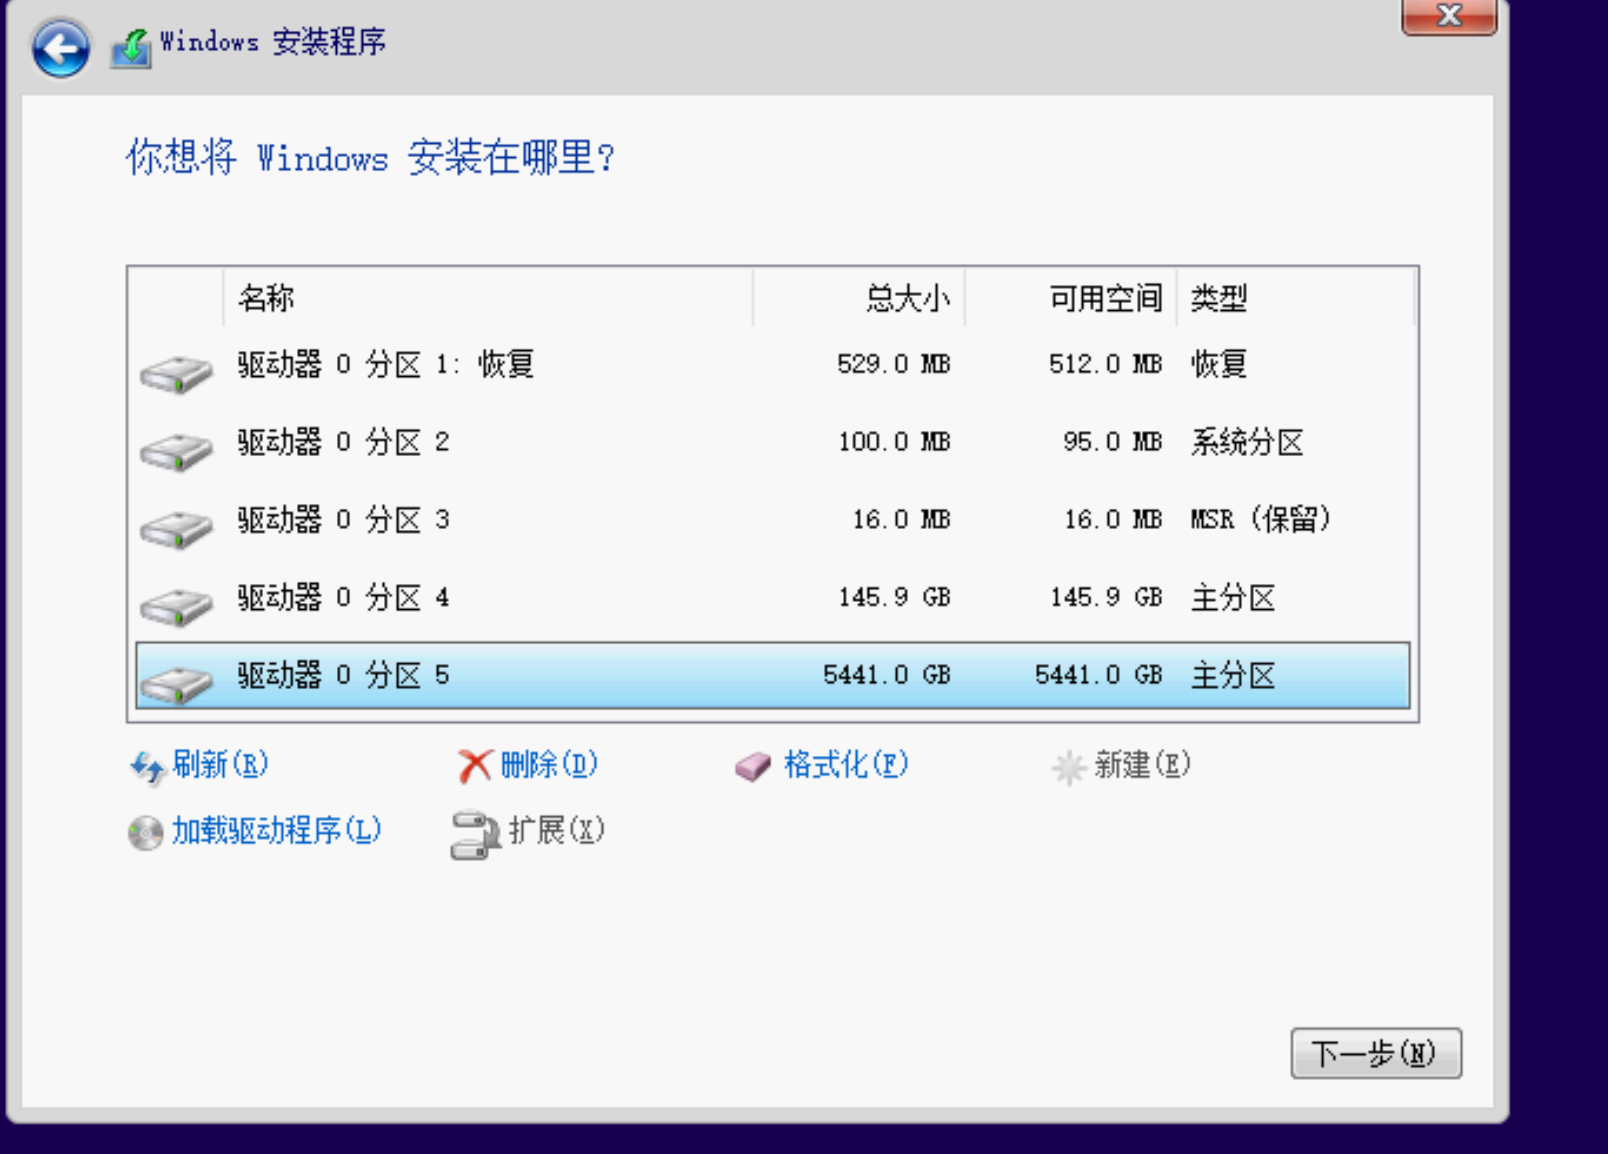The image size is (1608, 1154).
Task: Go back using the blue arrow button
Action: click(60, 48)
